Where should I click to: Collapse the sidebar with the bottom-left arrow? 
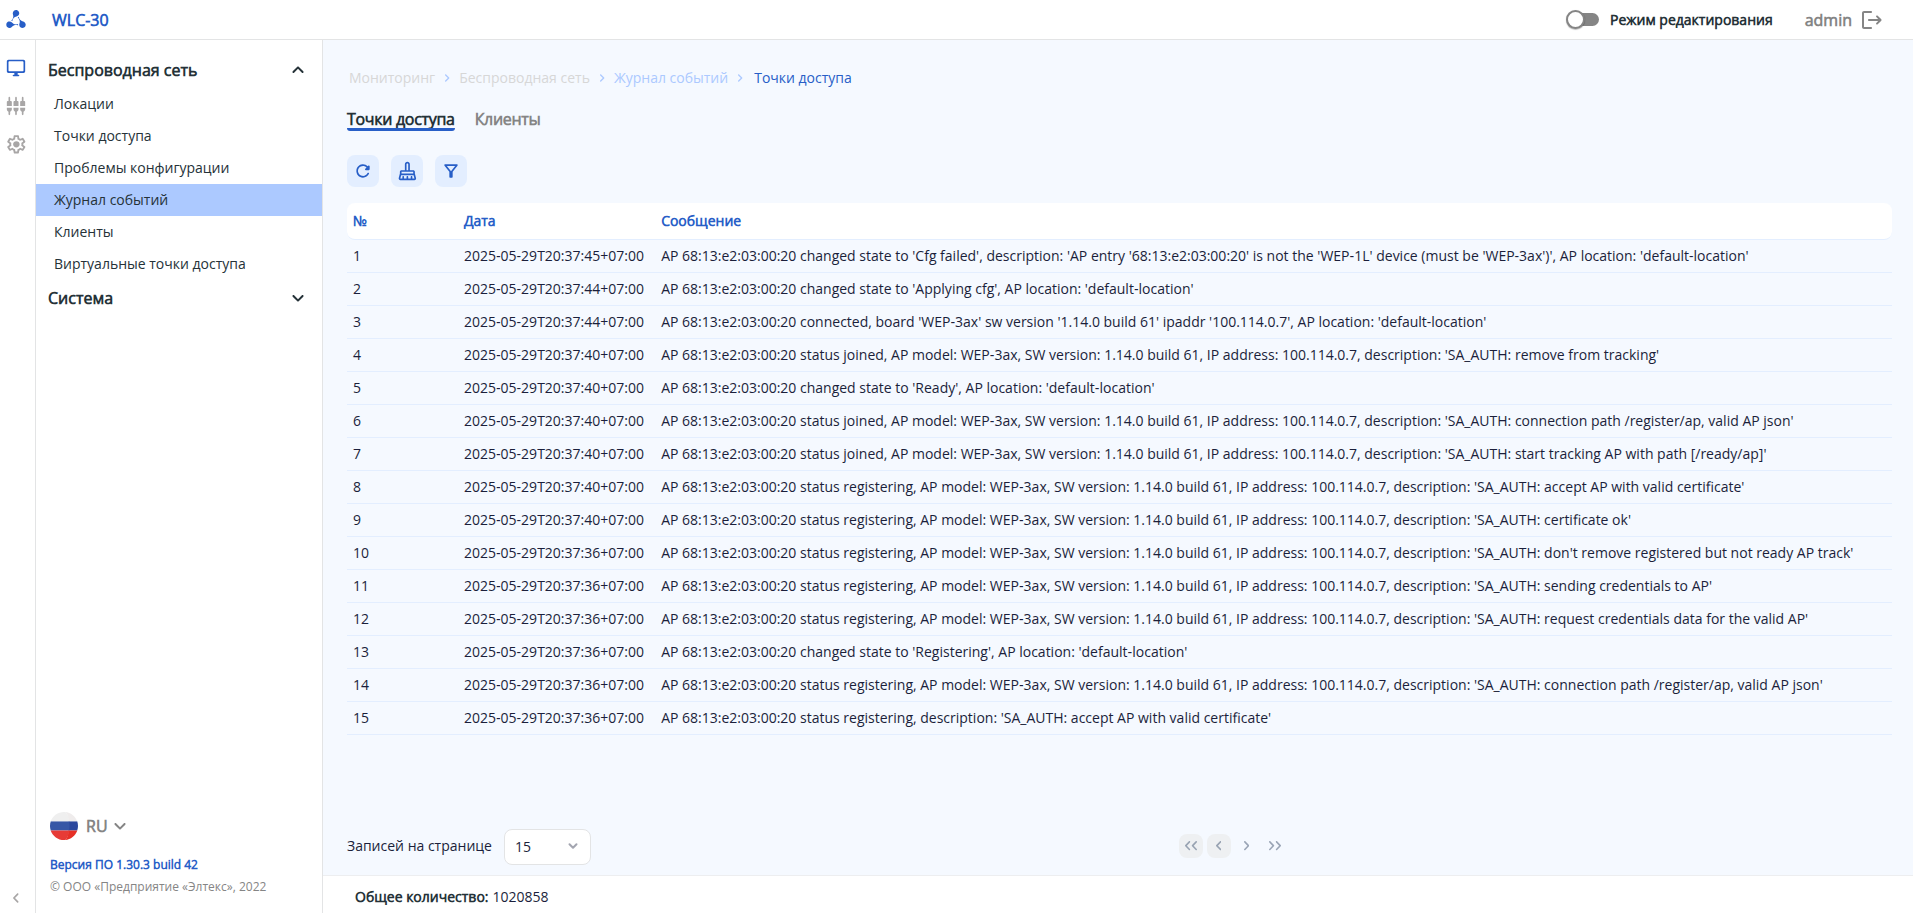[x=16, y=897]
